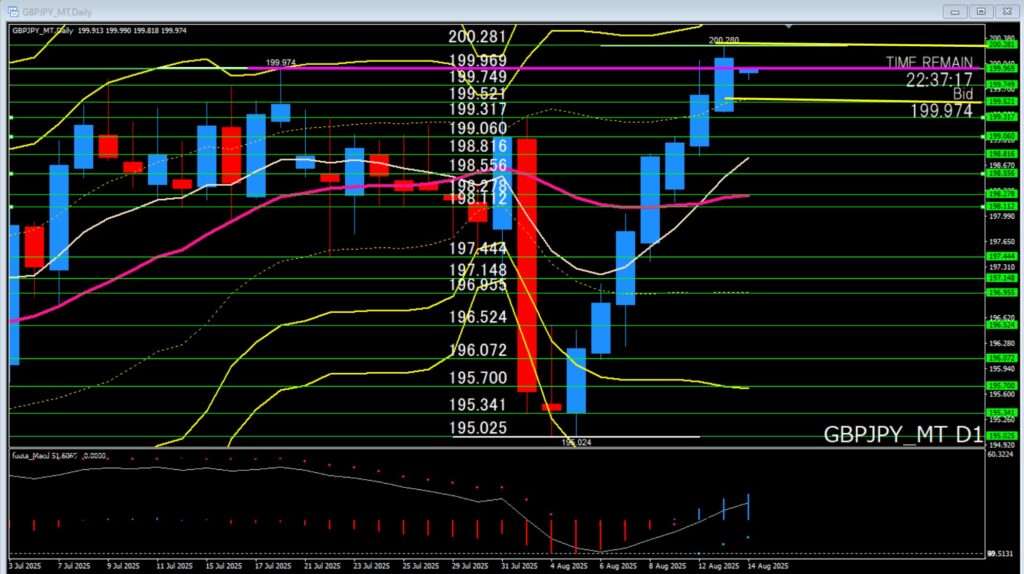Select the large red 31 Jul candlestick
Viewport: 1024px width, 574px height.
(x=527, y=264)
